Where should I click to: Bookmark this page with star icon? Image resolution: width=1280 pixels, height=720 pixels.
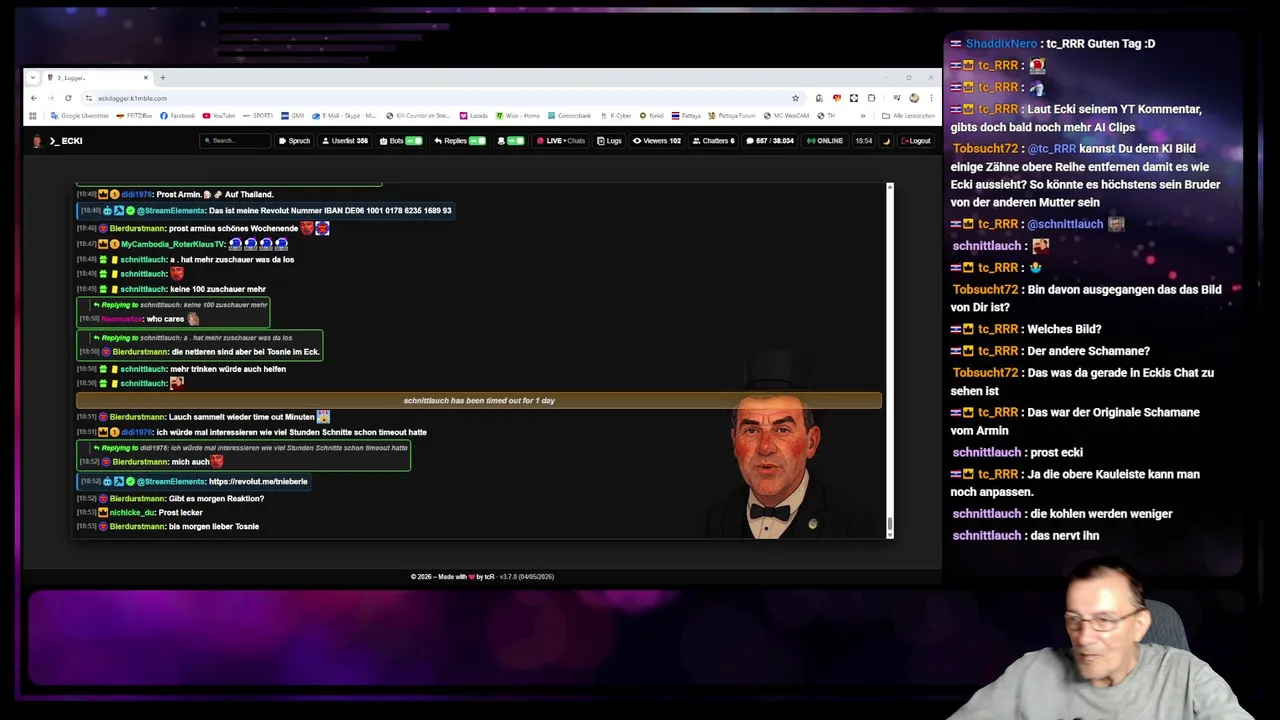[x=795, y=98]
